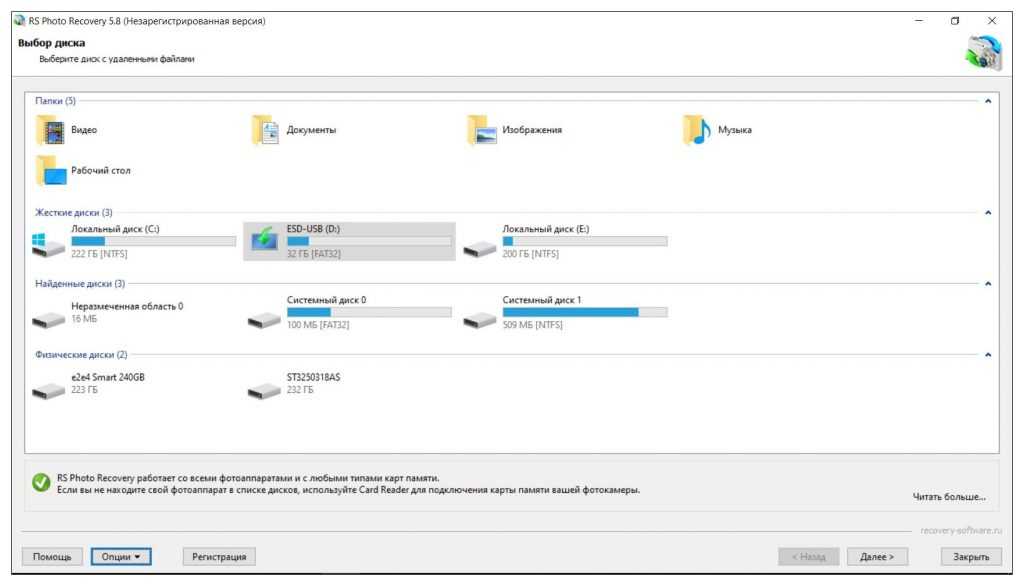Select Локальный диск (C:) drive icon
The image size is (1024, 586).
coord(48,242)
